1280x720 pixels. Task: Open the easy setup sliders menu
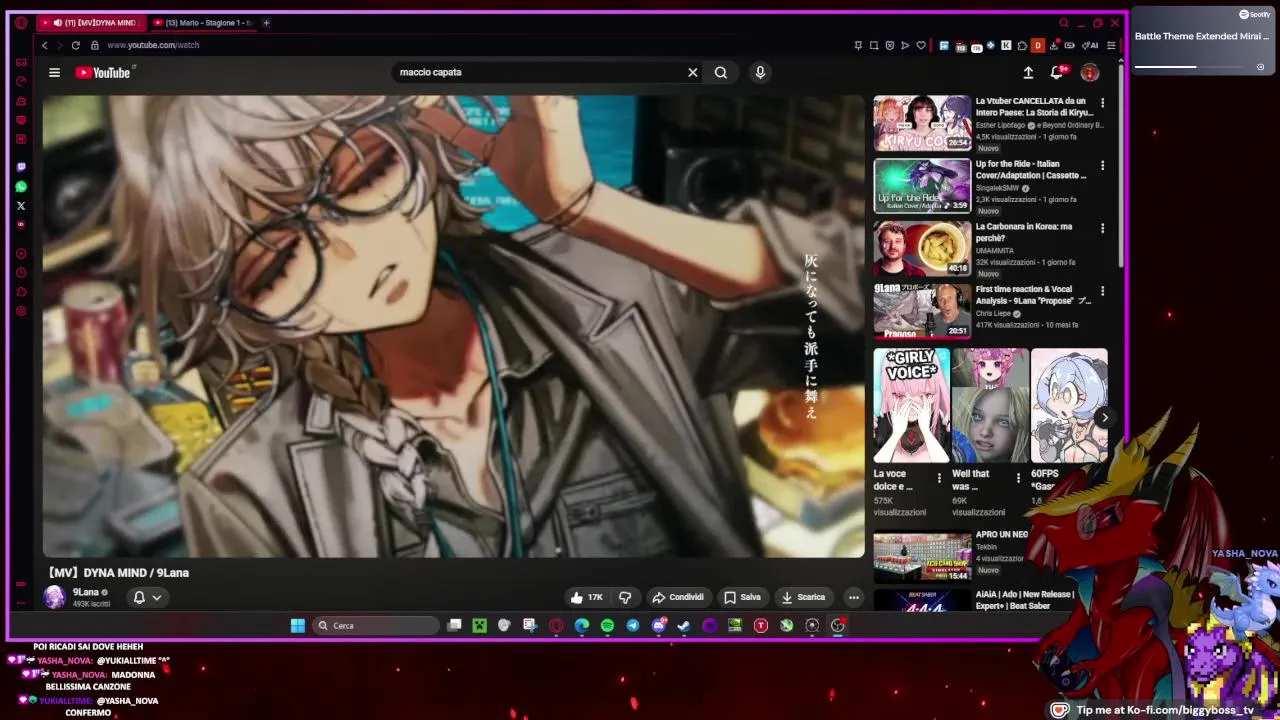1111,45
